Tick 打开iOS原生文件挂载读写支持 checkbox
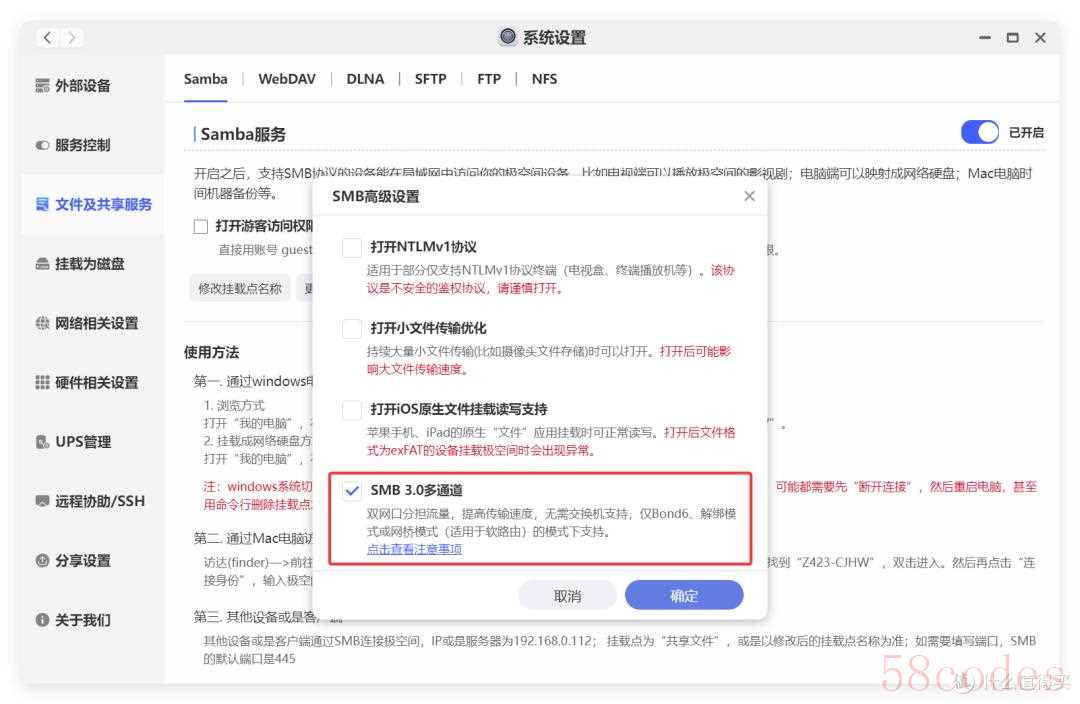The image size is (1080, 704). [352, 410]
